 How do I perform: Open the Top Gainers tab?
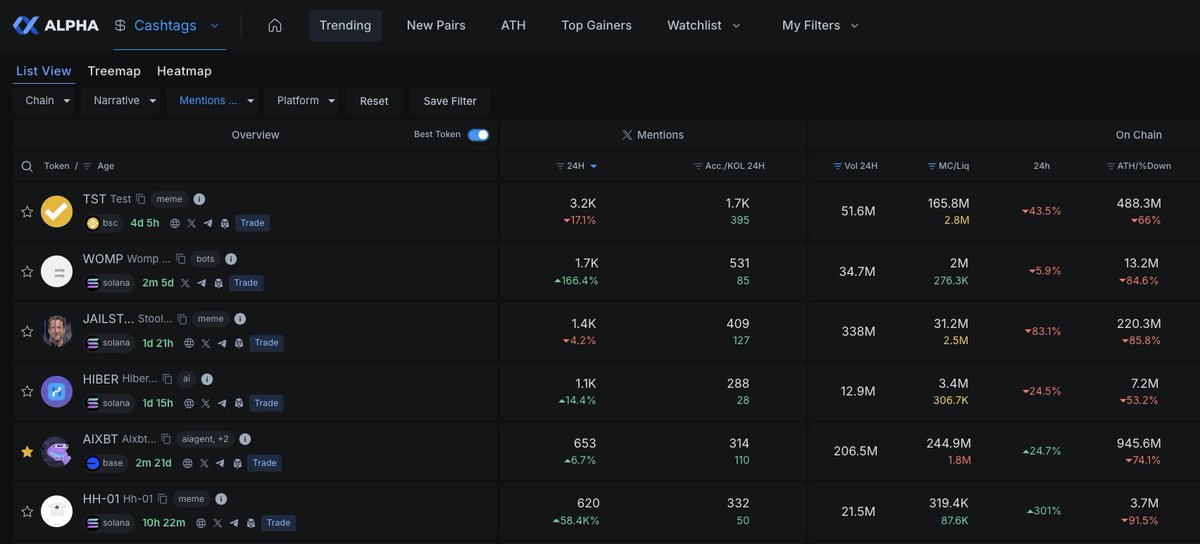click(596, 26)
